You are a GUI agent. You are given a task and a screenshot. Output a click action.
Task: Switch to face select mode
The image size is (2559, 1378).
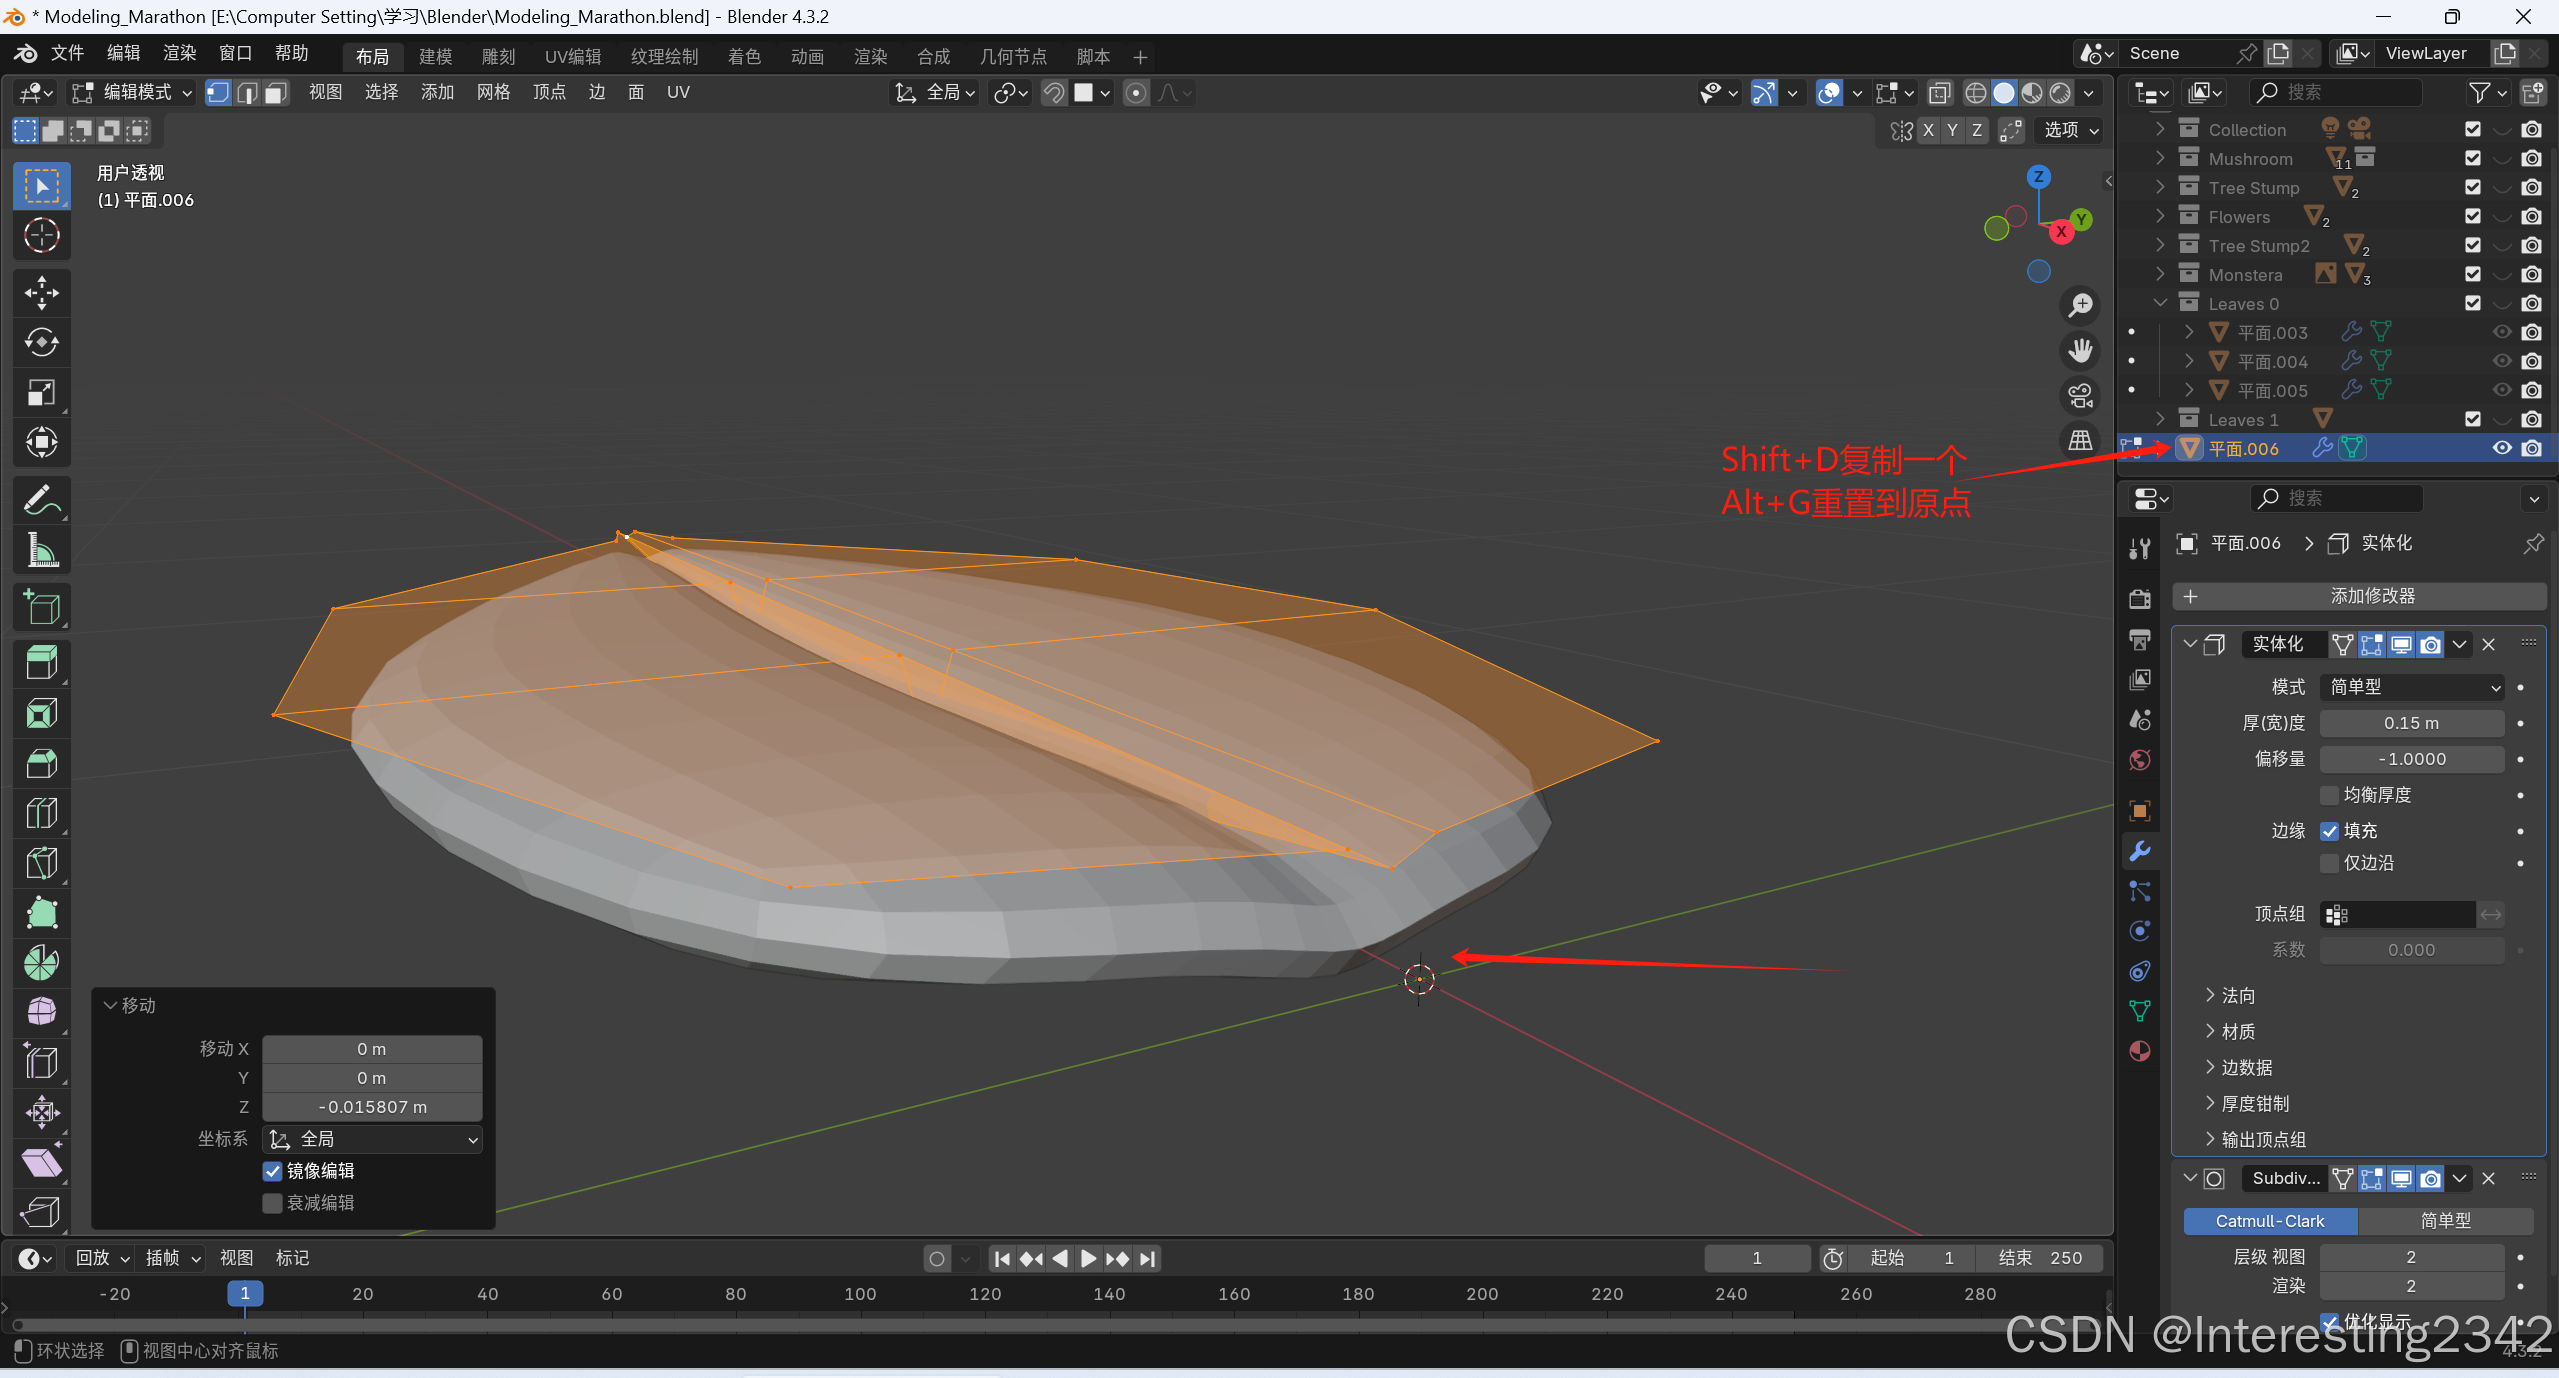276,93
